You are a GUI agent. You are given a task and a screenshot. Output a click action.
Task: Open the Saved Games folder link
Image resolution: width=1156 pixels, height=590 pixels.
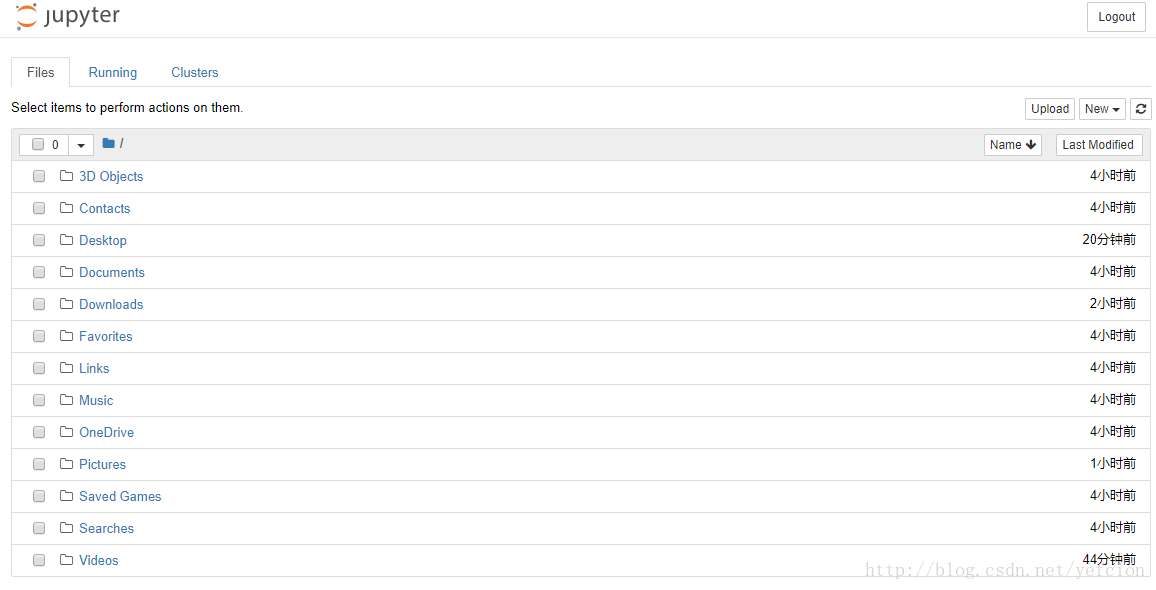pos(120,496)
